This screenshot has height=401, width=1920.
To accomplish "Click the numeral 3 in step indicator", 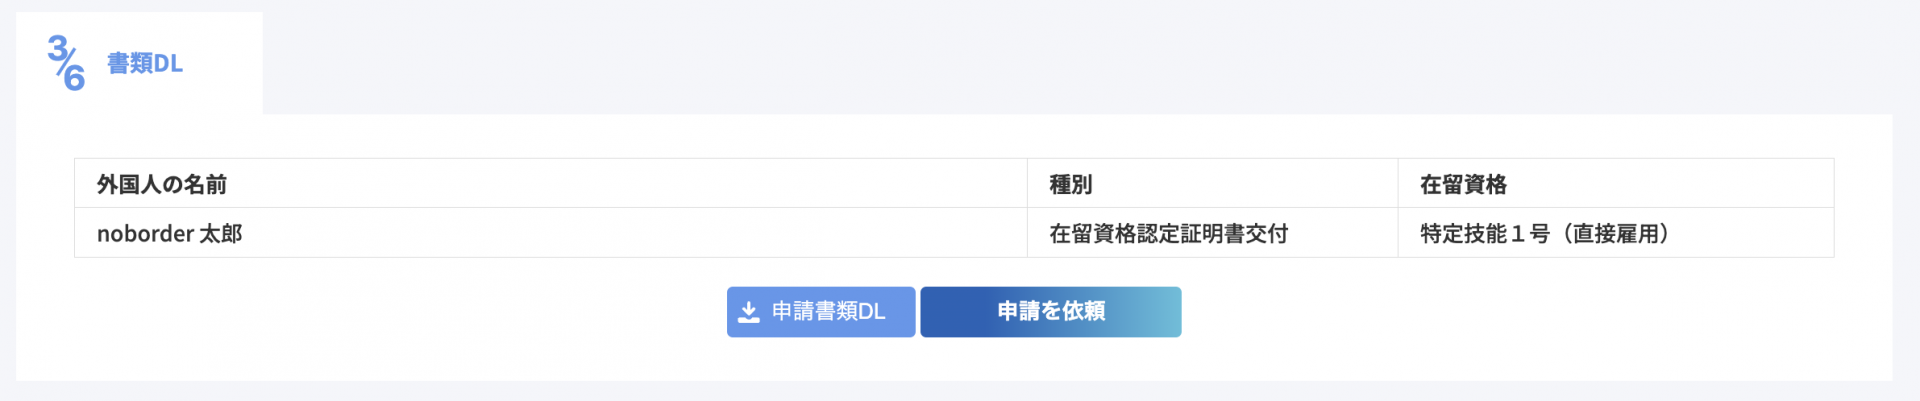I will point(58,48).
